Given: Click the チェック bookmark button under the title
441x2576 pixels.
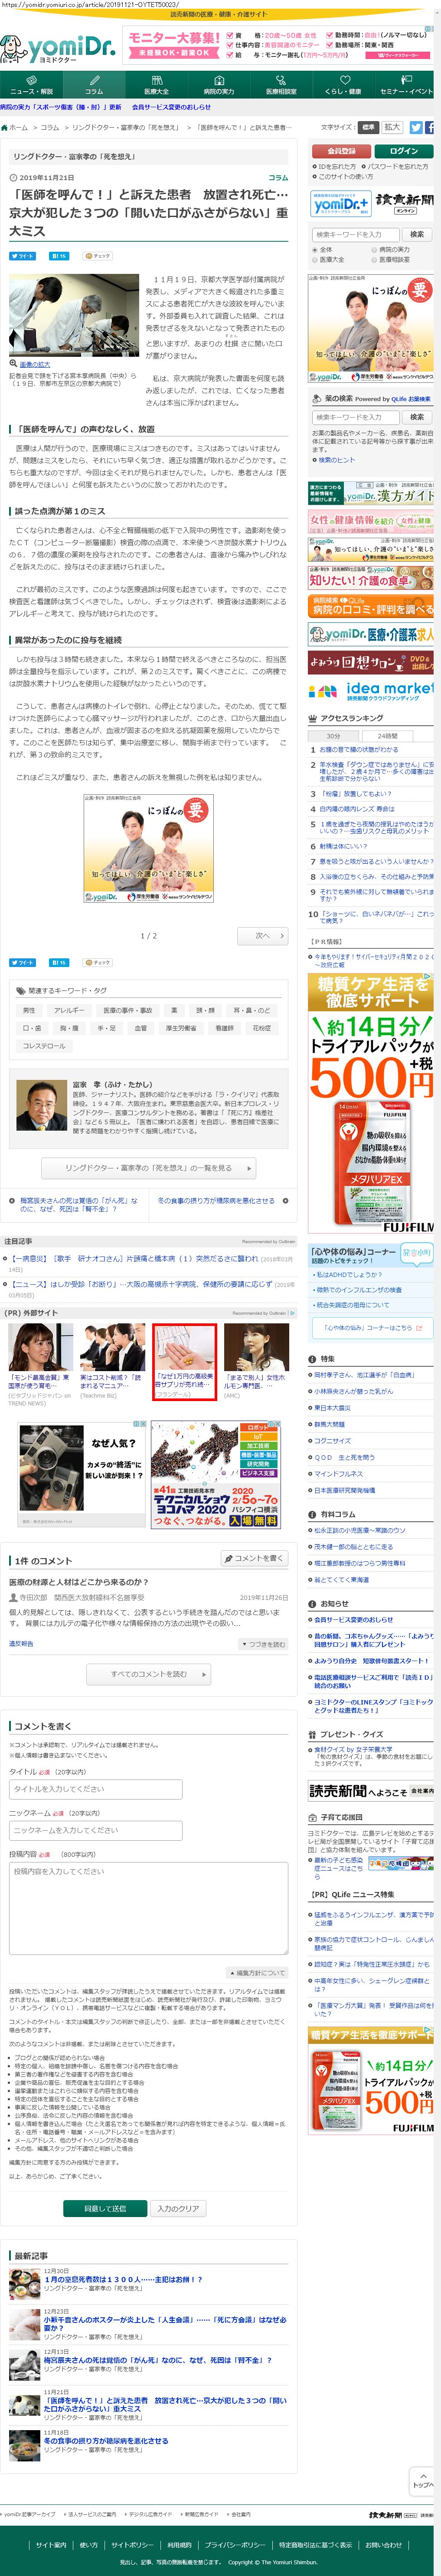Looking at the screenshot, I should [x=98, y=256].
